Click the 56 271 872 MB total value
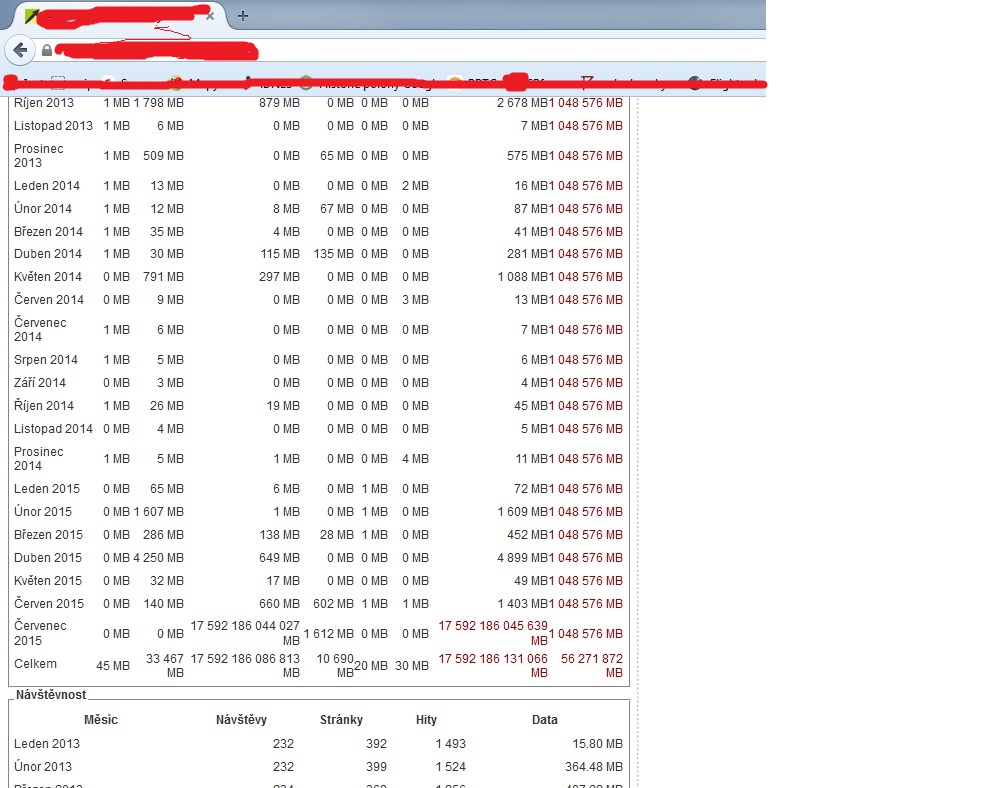The image size is (1008, 788). (x=588, y=666)
